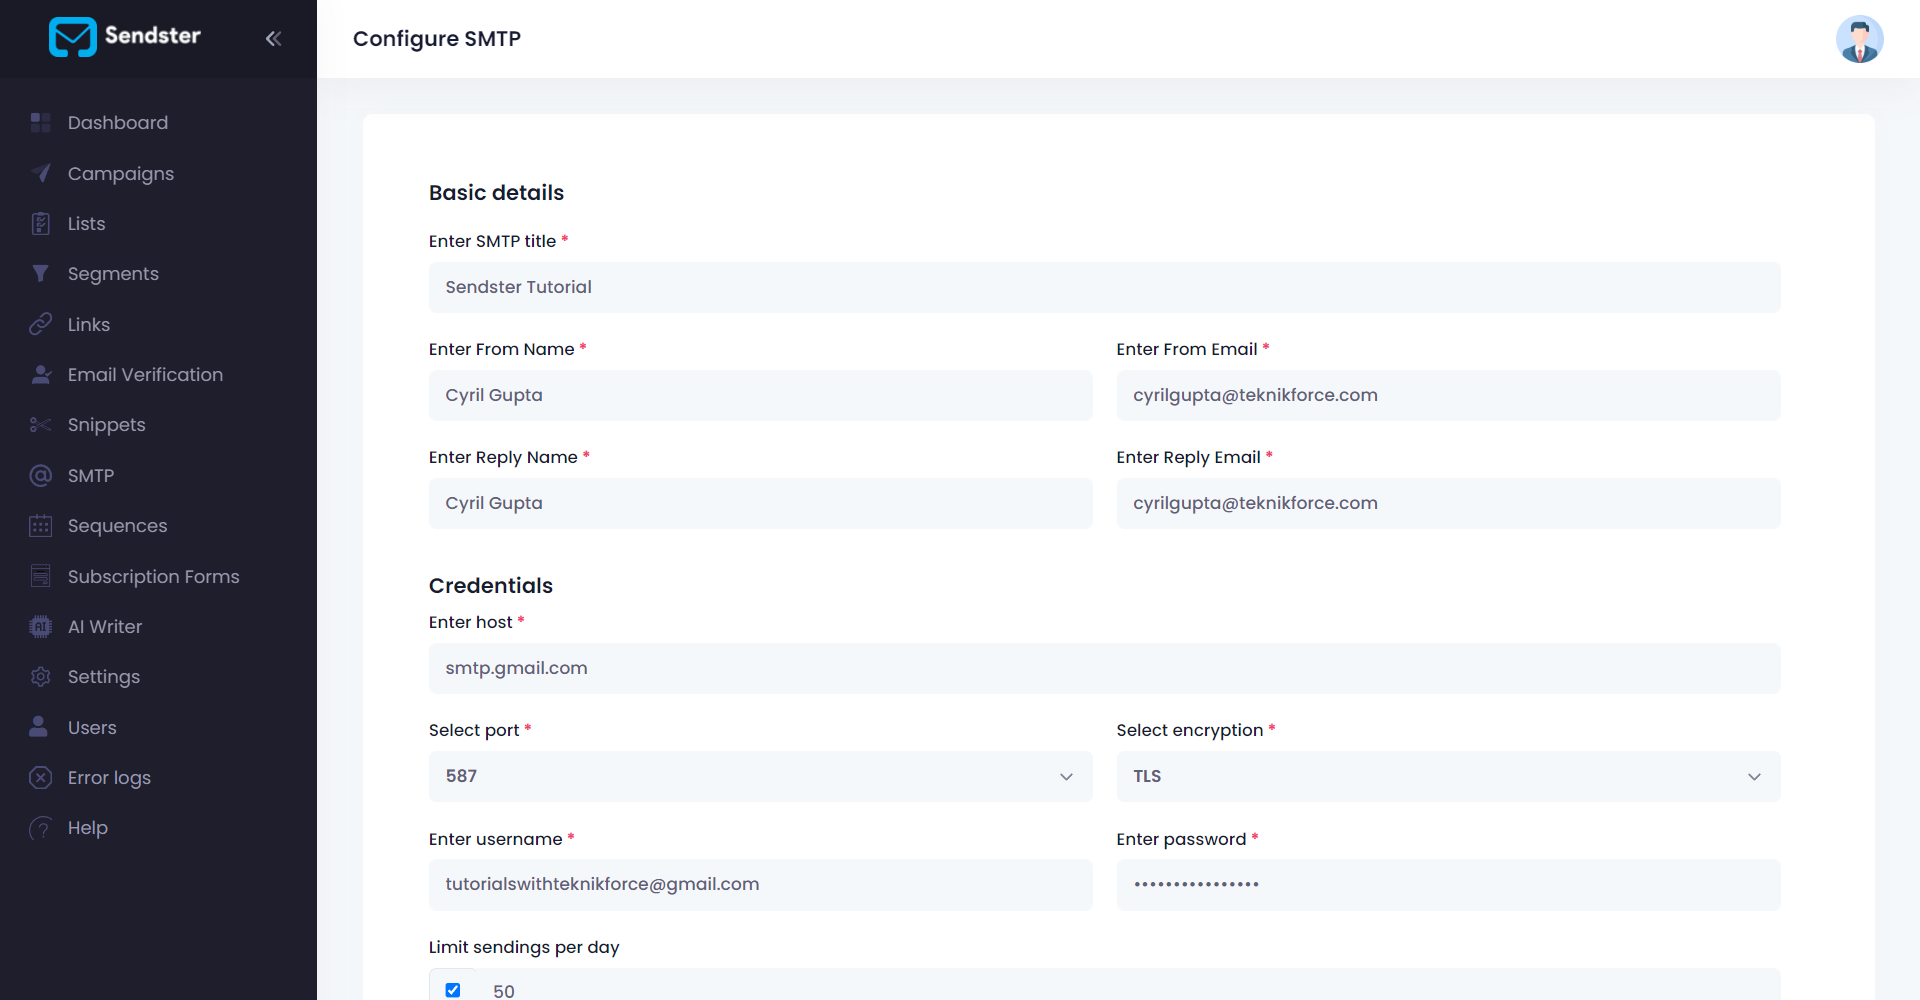Image resolution: width=1920 pixels, height=1000 pixels.
Task: Focus the Enter password field
Action: (1447, 884)
